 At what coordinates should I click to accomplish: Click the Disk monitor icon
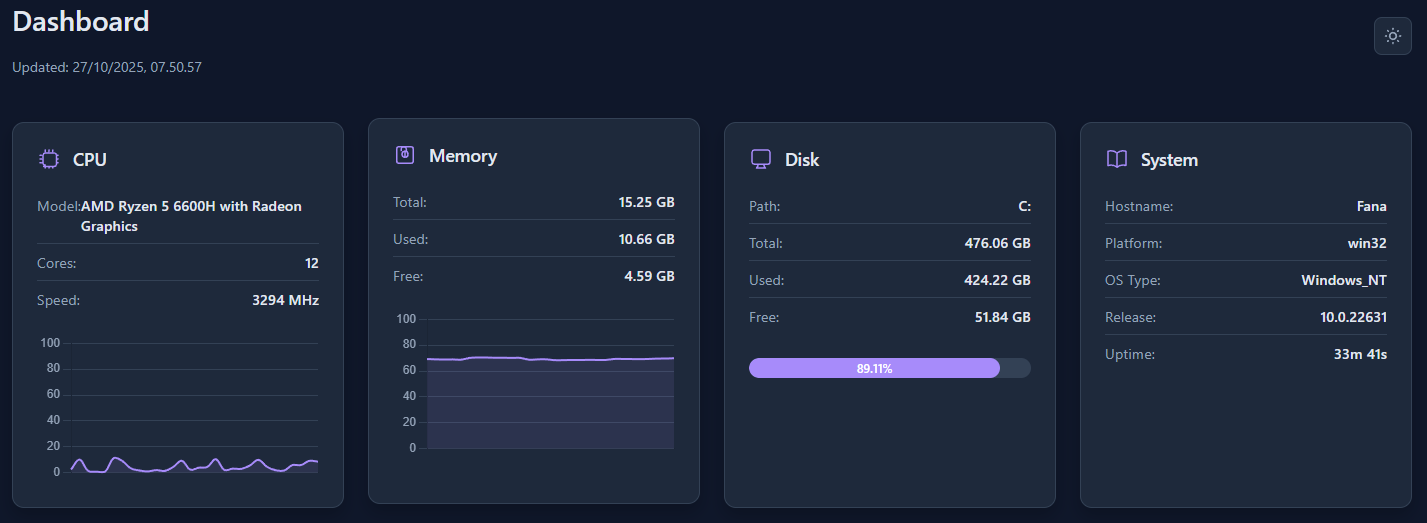pos(761,159)
